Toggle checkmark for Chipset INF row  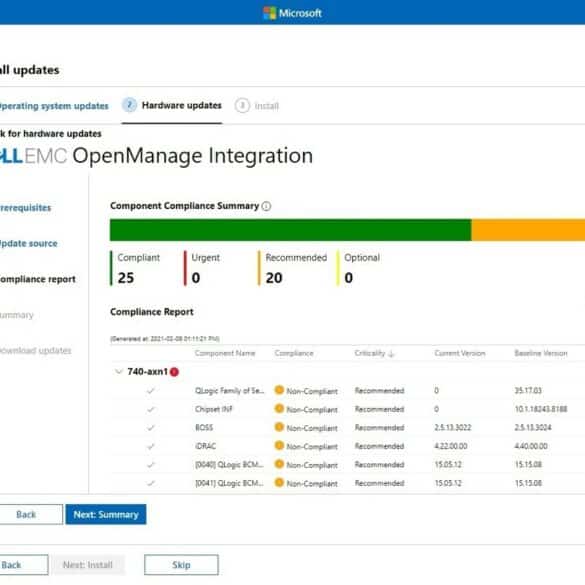coord(151,409)
